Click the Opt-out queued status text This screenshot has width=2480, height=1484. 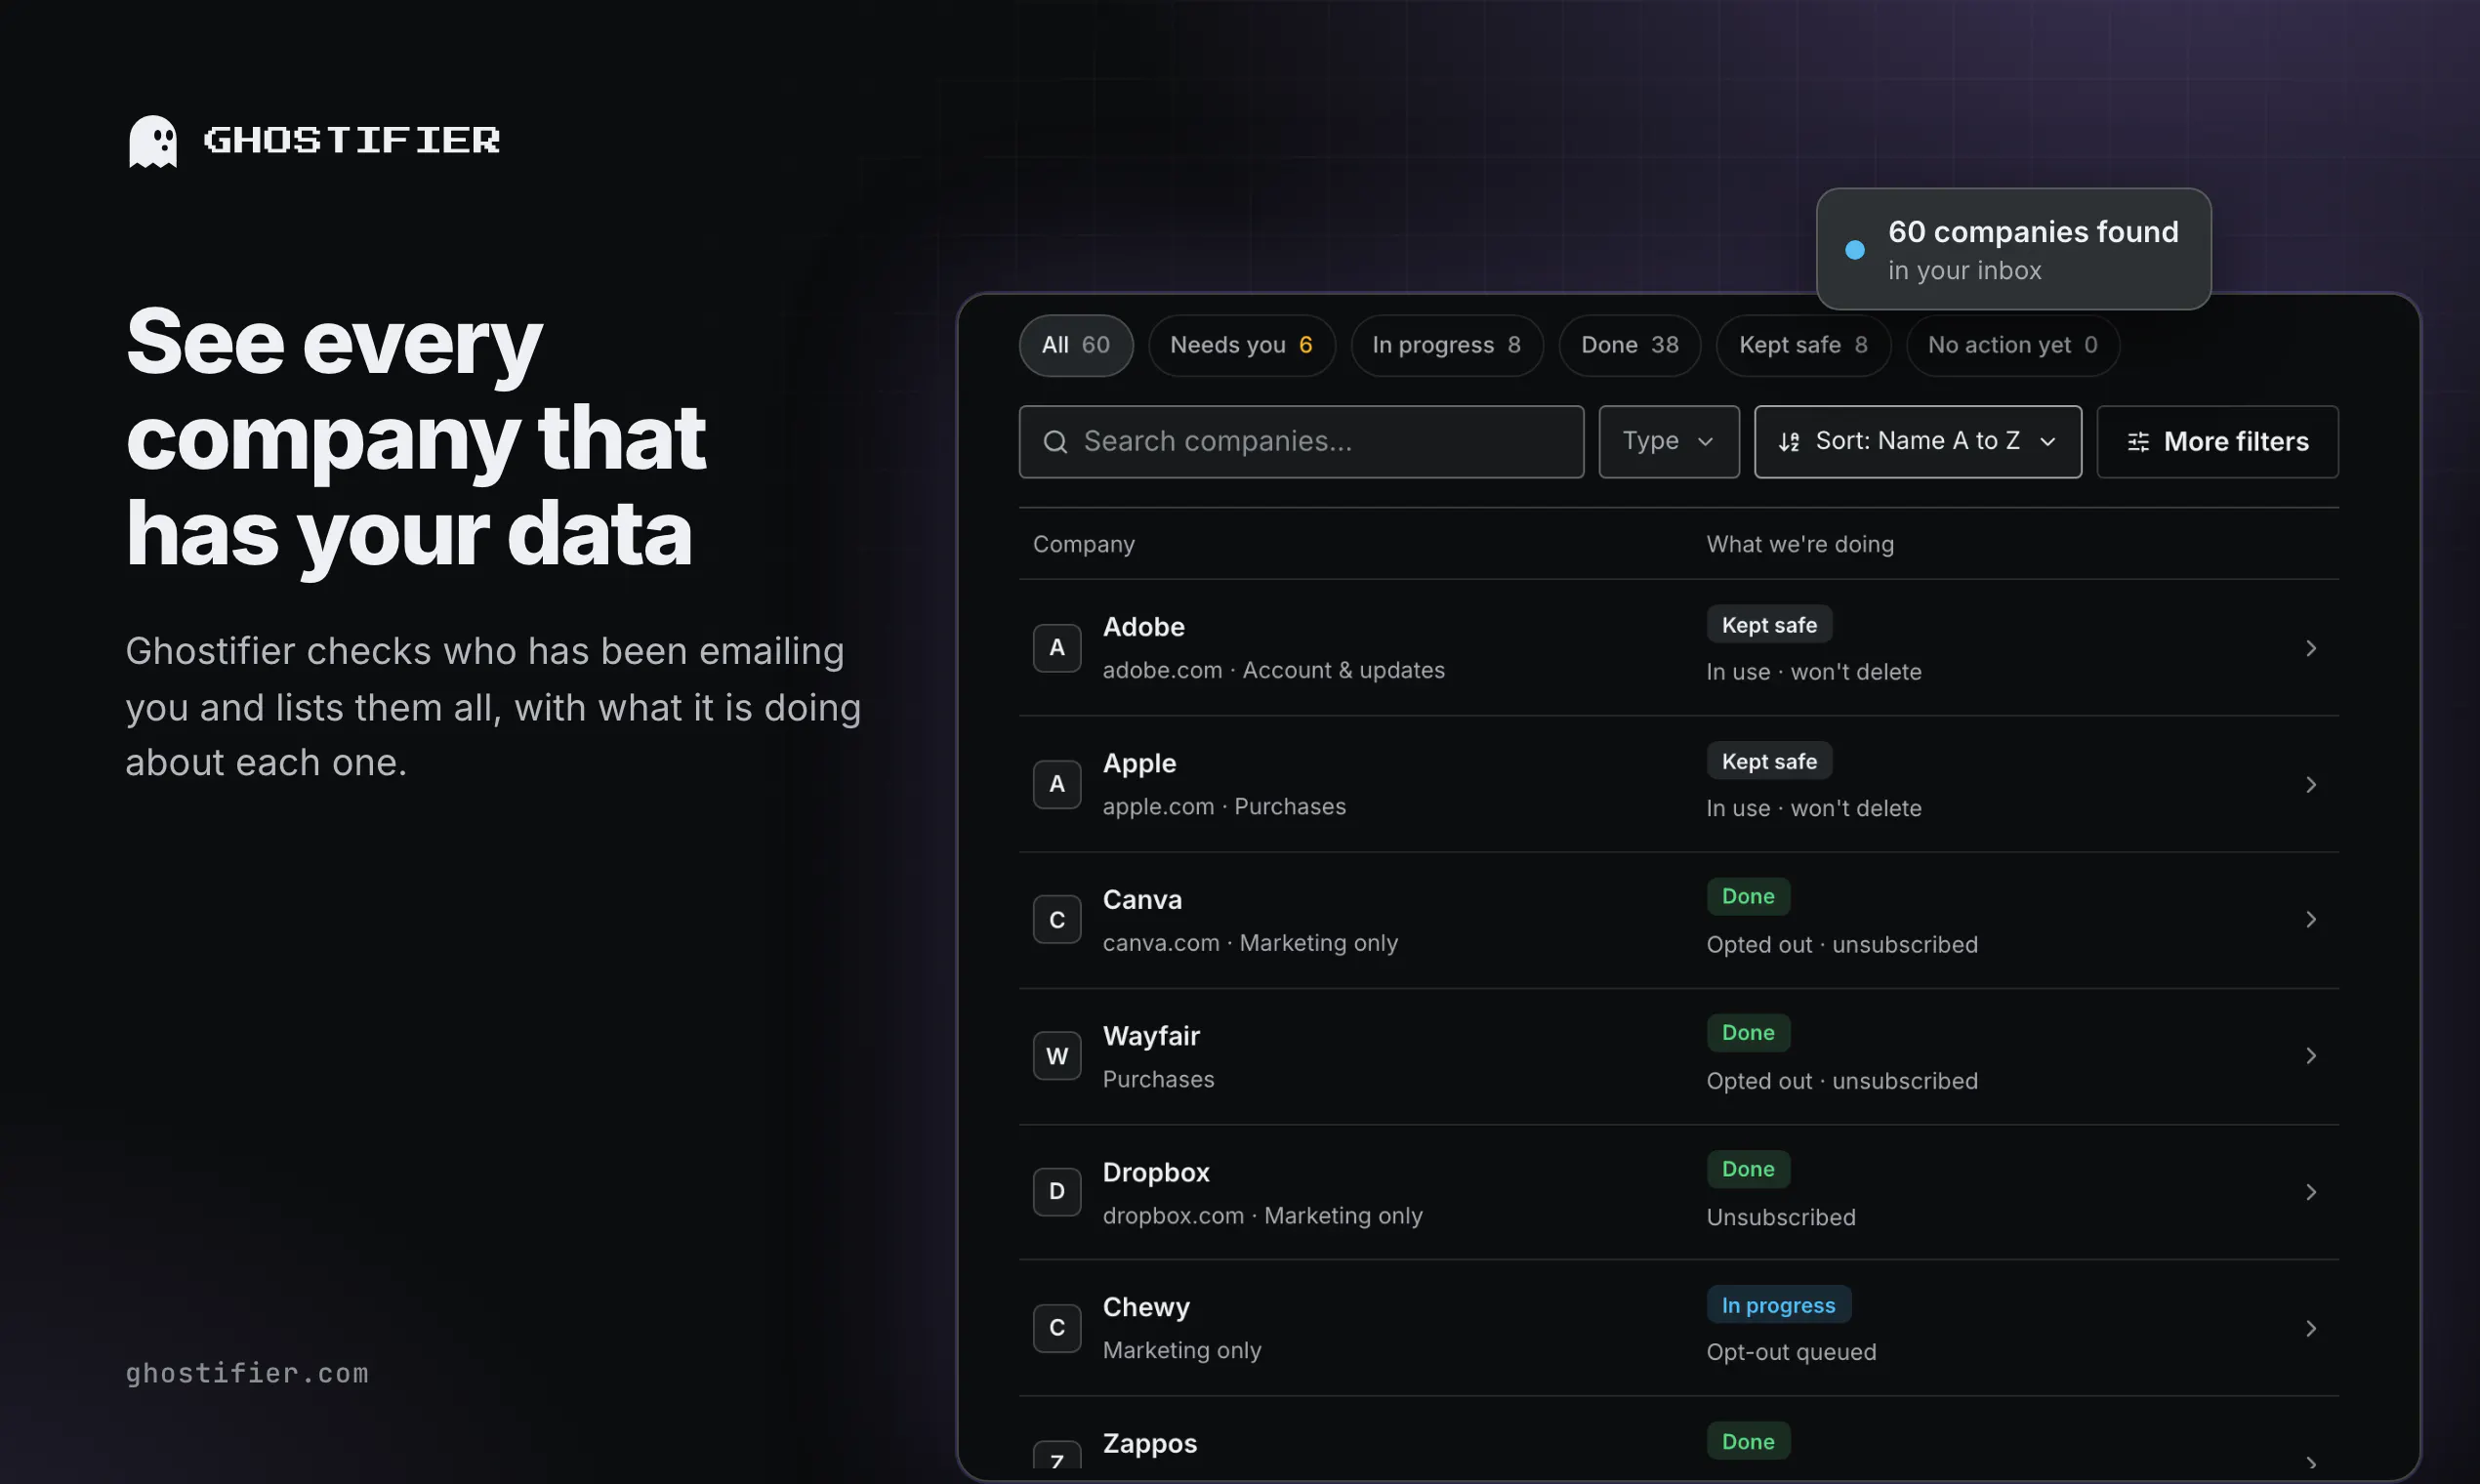coord(1791,1352)
